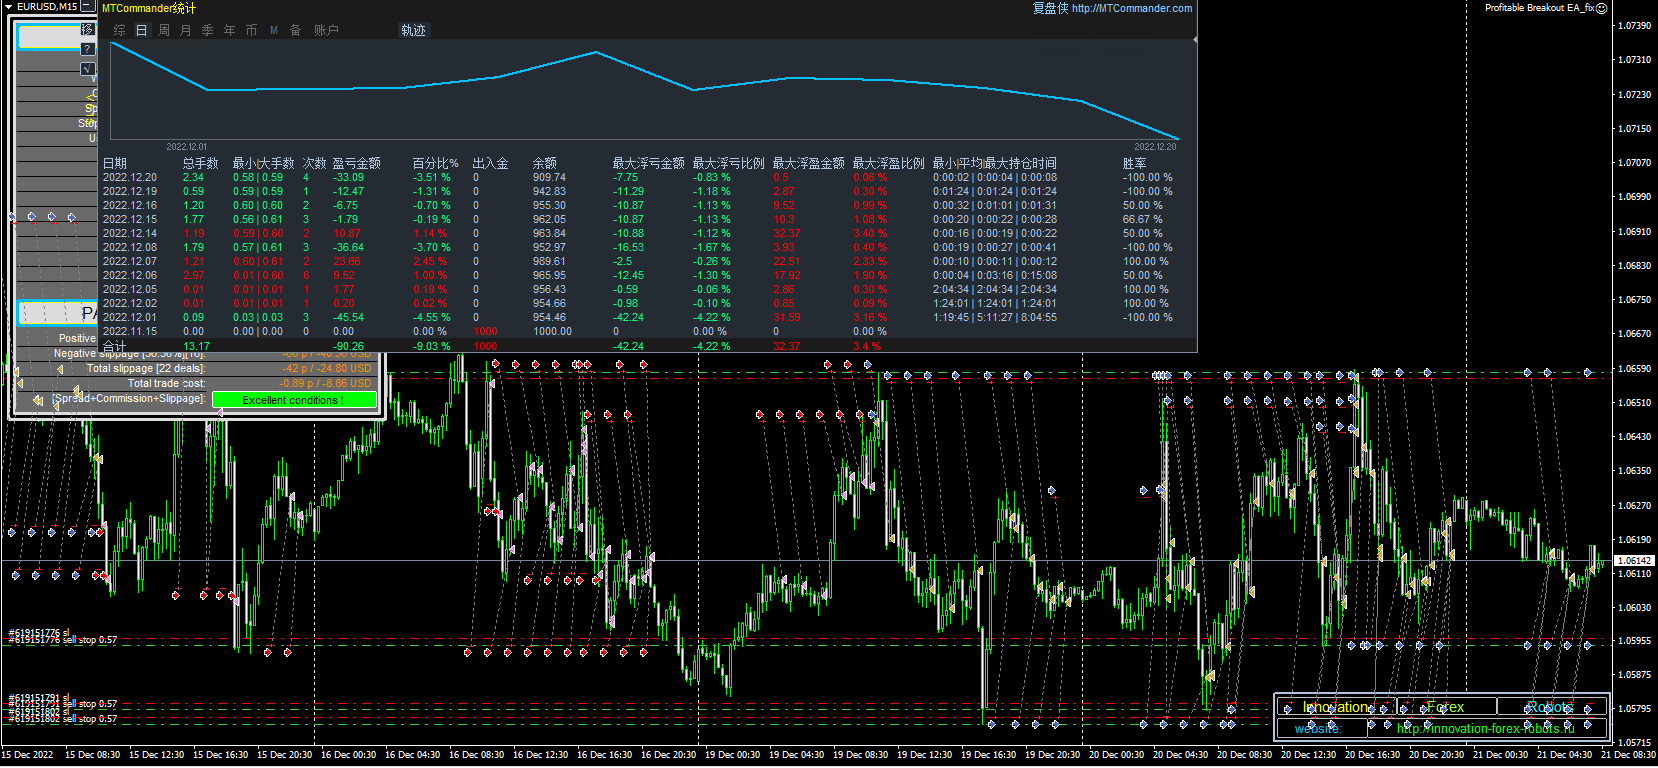Open EURUSD,M15 chart dropdown arrow
1658x768 pixels.
(9, 6)
